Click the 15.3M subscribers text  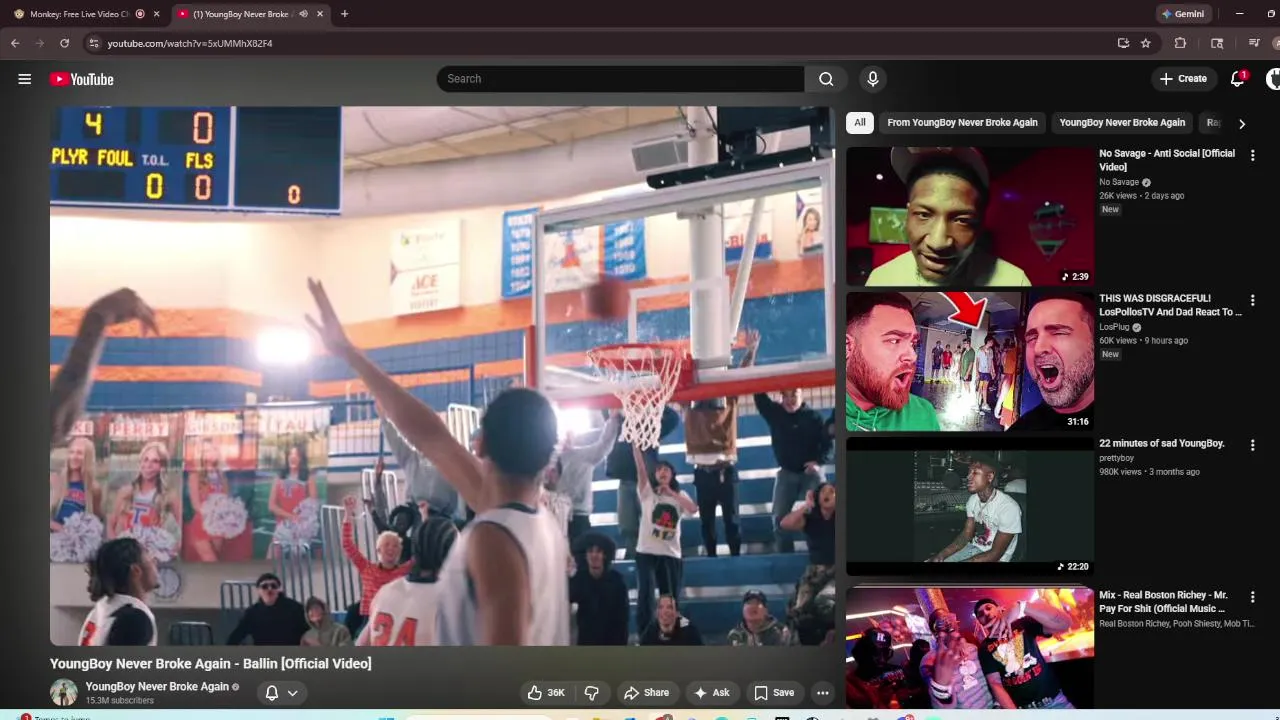point(120,701)
